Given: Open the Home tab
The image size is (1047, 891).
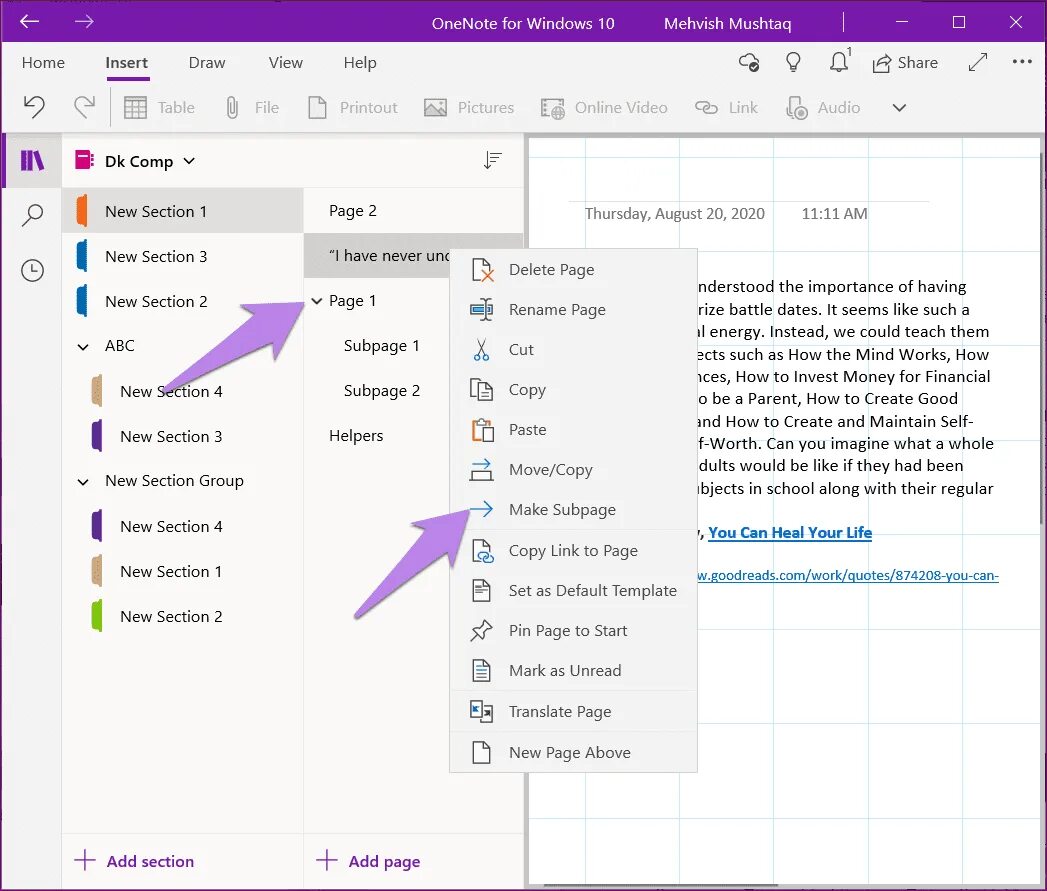Looking at the screenshot, I should tap(43, 63).
